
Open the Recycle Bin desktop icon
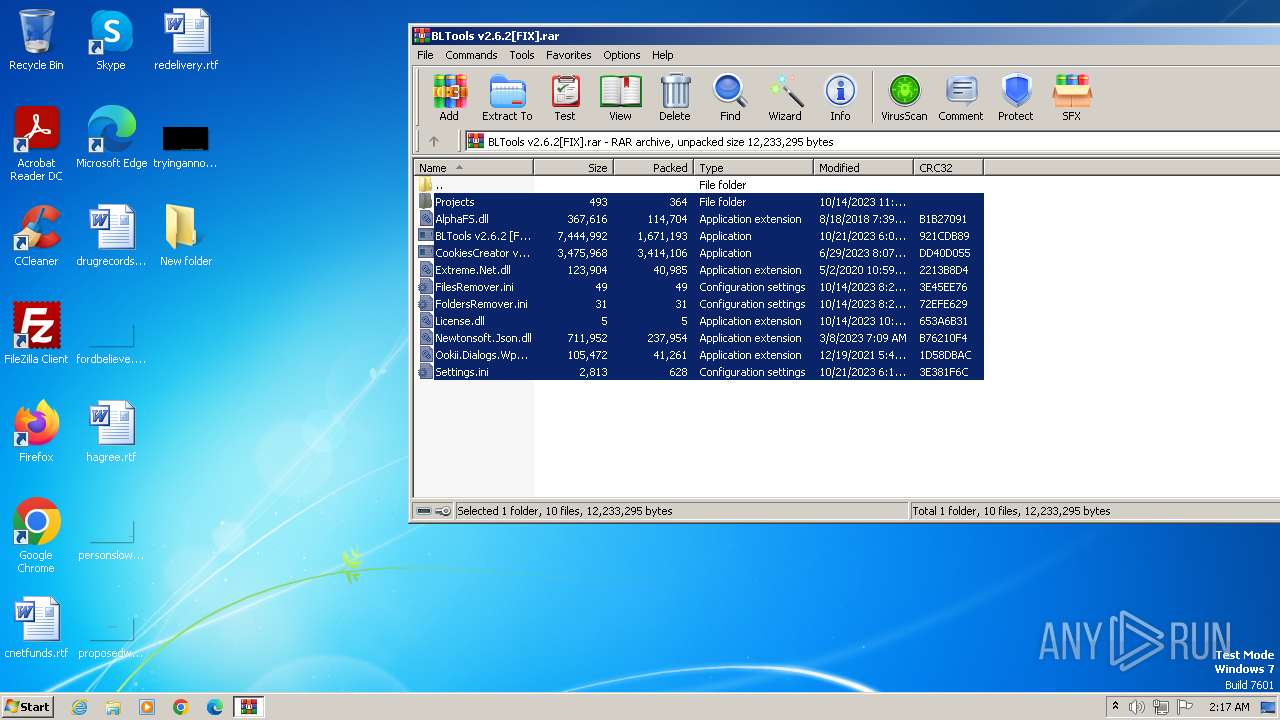pyautogui.click(x=36, y=40)
